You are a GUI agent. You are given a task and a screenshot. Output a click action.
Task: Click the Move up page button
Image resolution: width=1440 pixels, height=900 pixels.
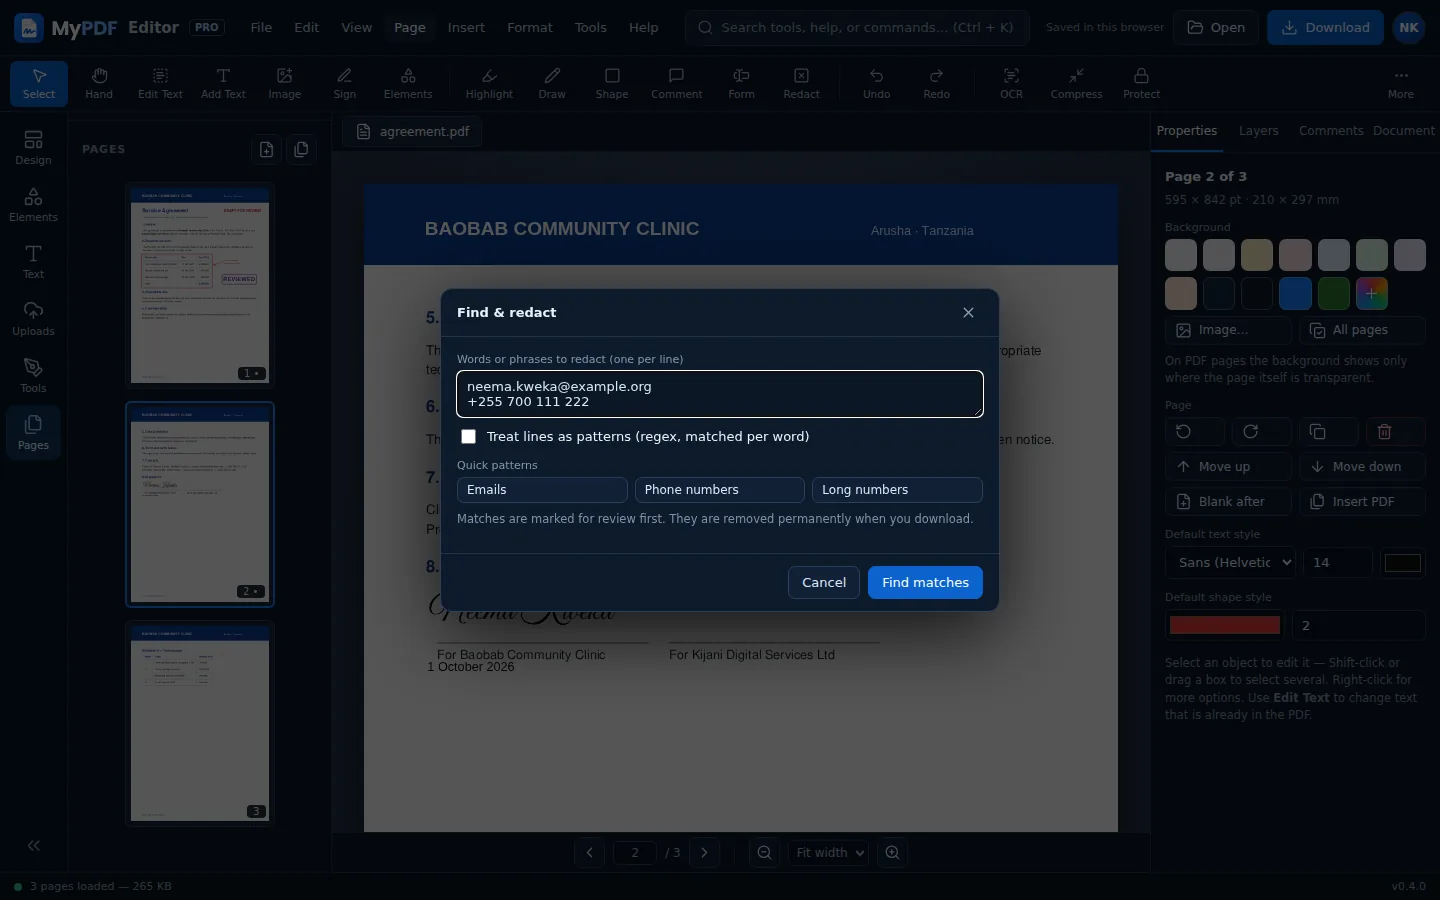pyautogui.click(x=1228, y=467)
